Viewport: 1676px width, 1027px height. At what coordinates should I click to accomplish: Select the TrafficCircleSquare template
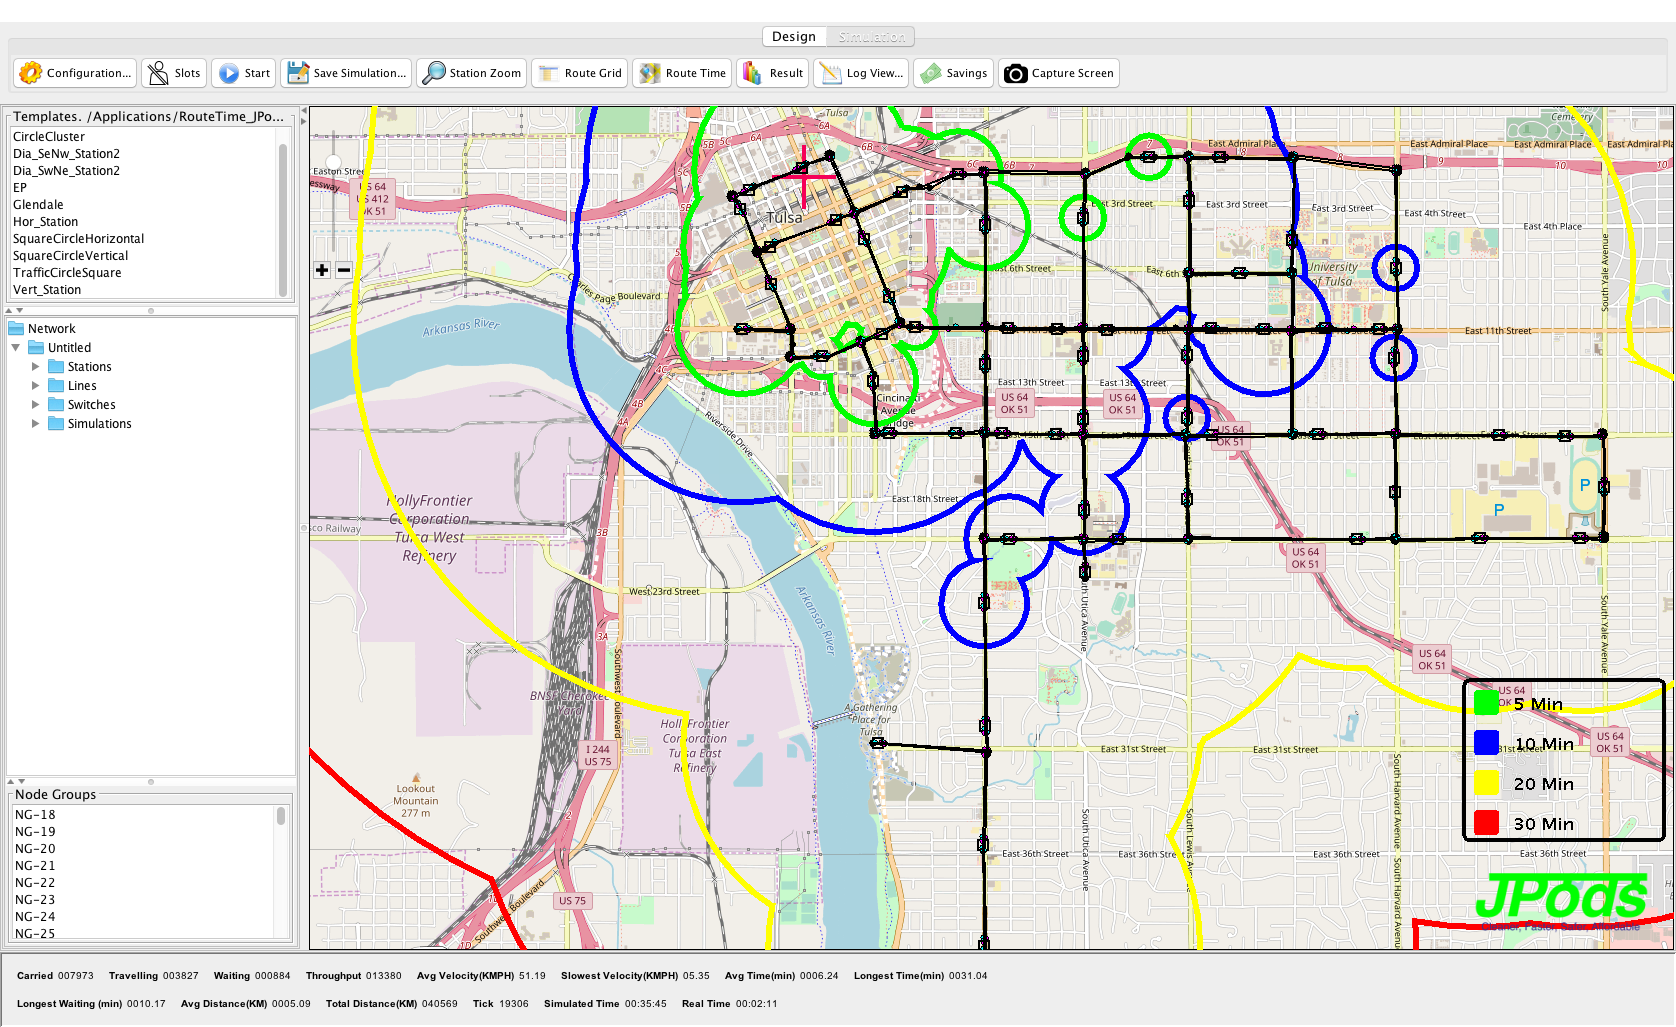67,273
